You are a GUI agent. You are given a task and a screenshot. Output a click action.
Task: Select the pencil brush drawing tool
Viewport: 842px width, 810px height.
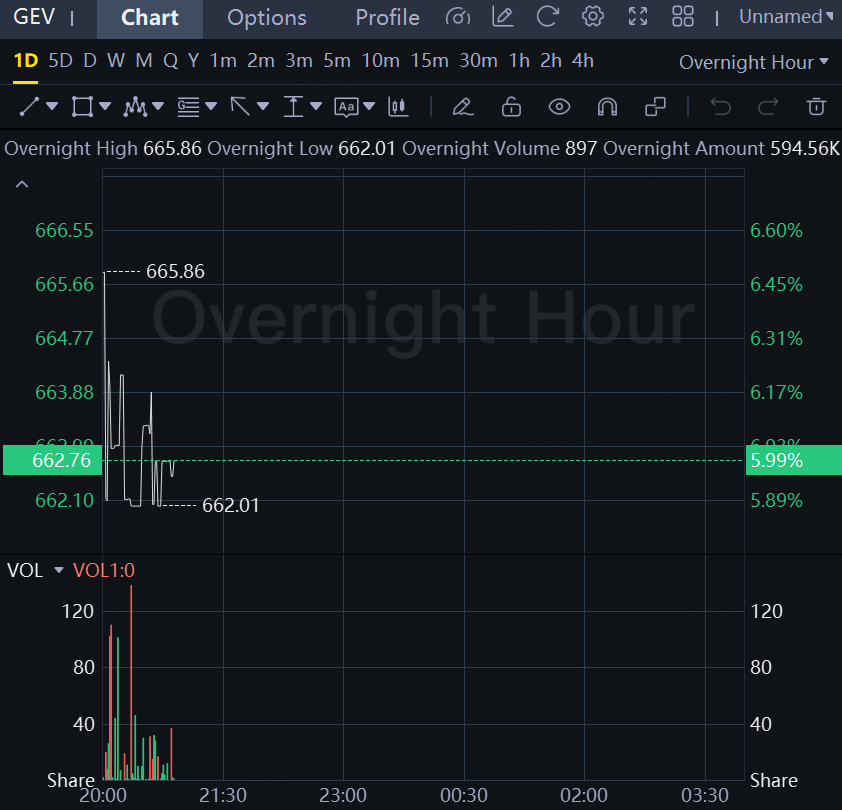pos(461,106)
